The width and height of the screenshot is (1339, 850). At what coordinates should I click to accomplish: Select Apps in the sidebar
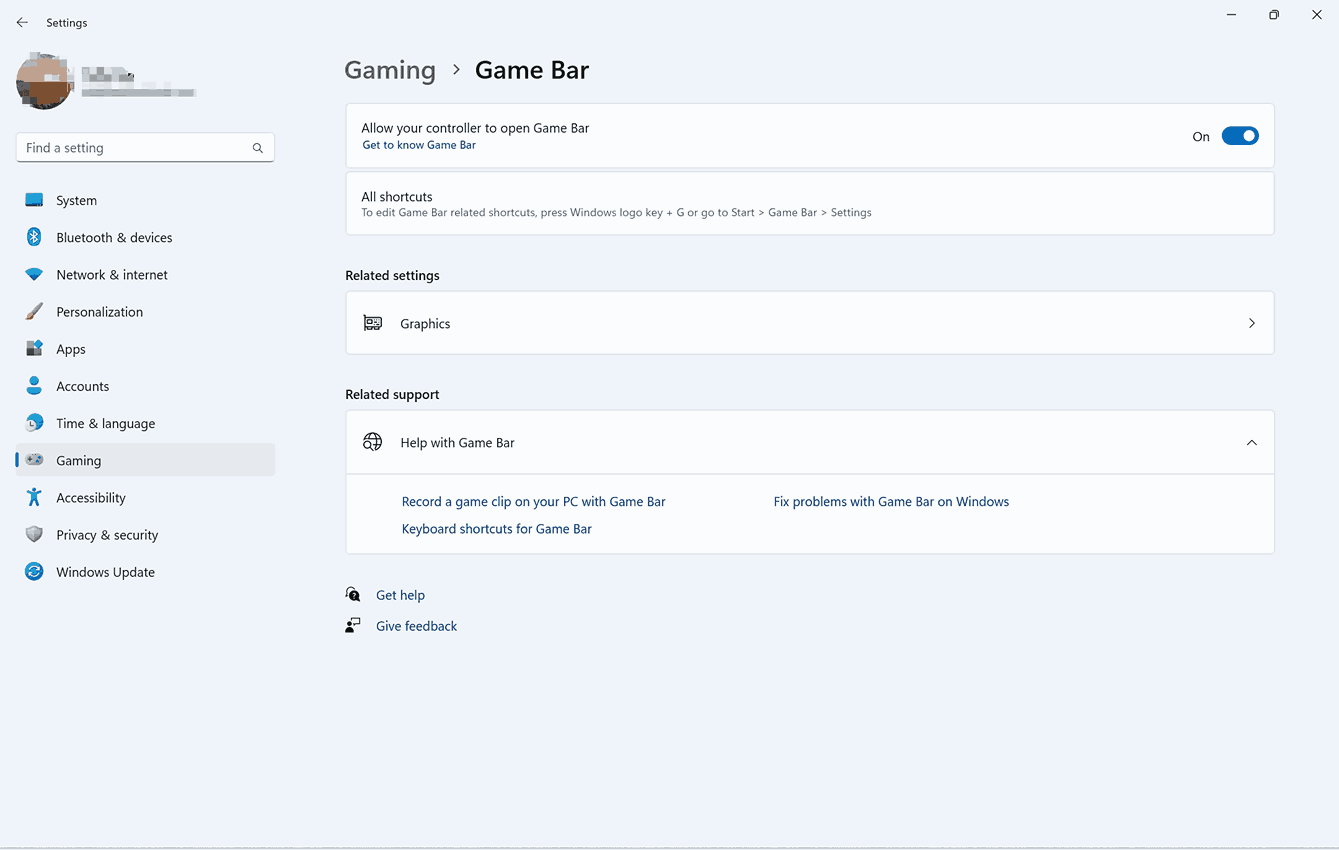145,348
